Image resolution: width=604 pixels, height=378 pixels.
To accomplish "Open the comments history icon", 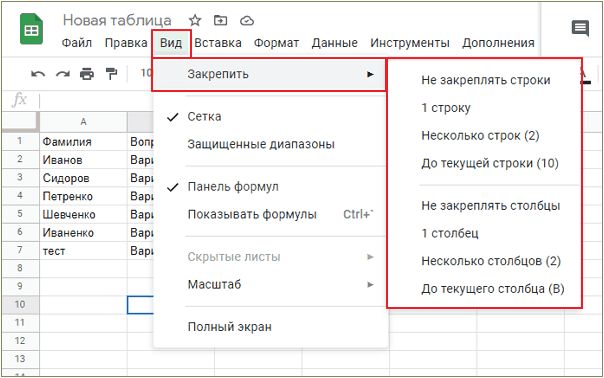I will (580, 29).
